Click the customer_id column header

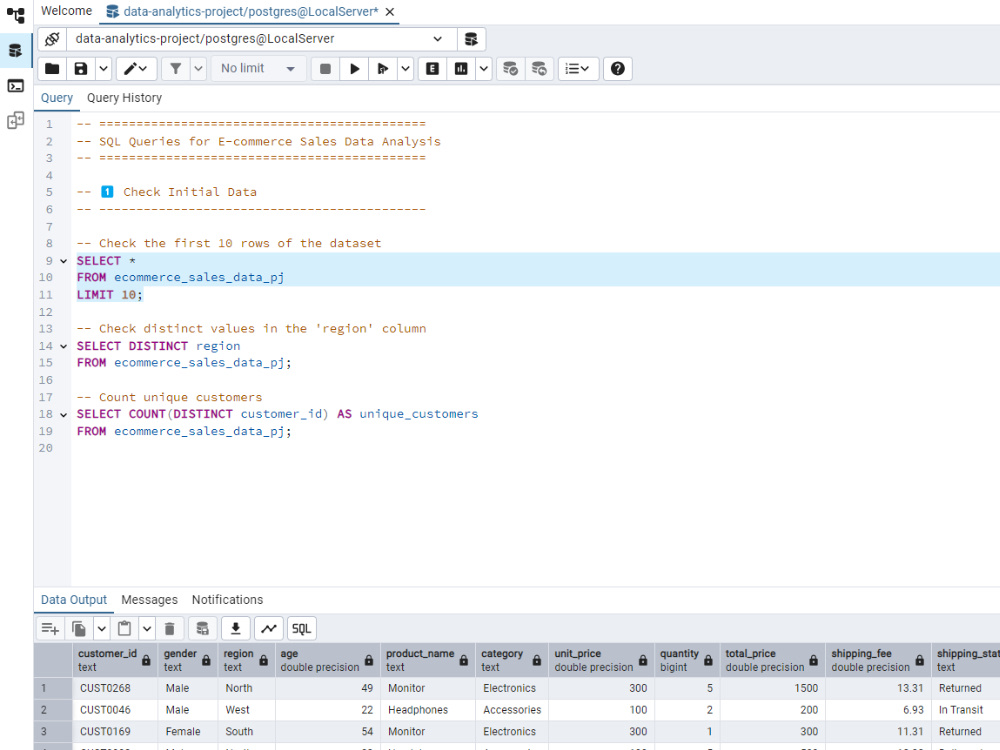[114, 660]
